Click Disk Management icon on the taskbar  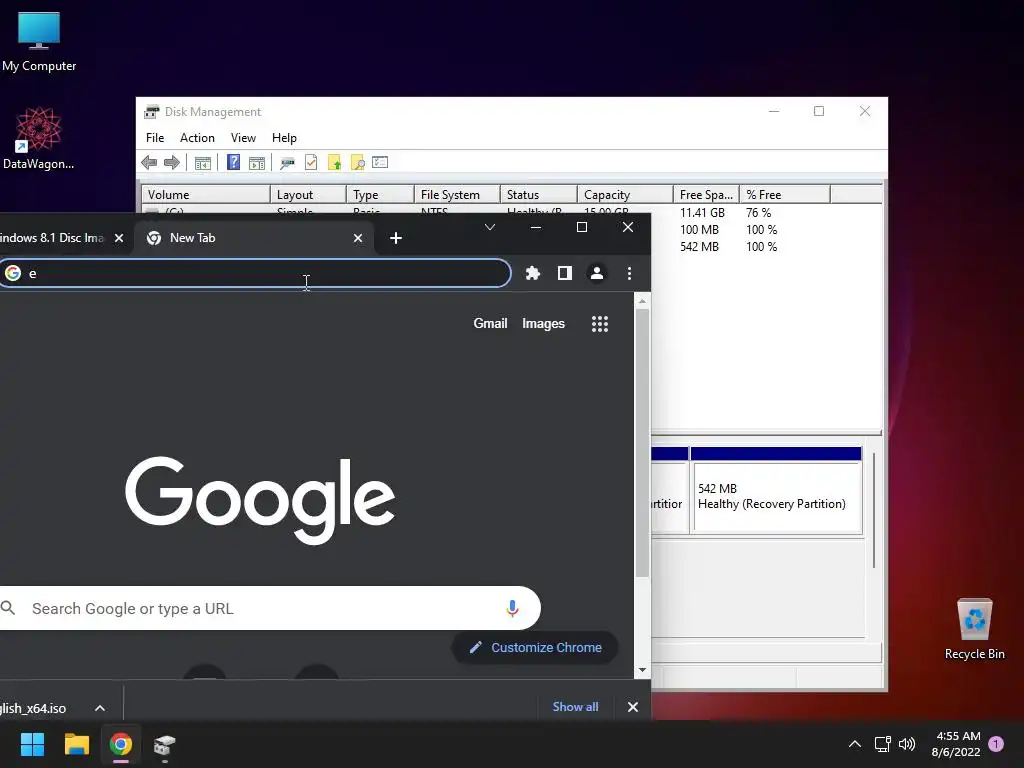(x=165, y=745)
